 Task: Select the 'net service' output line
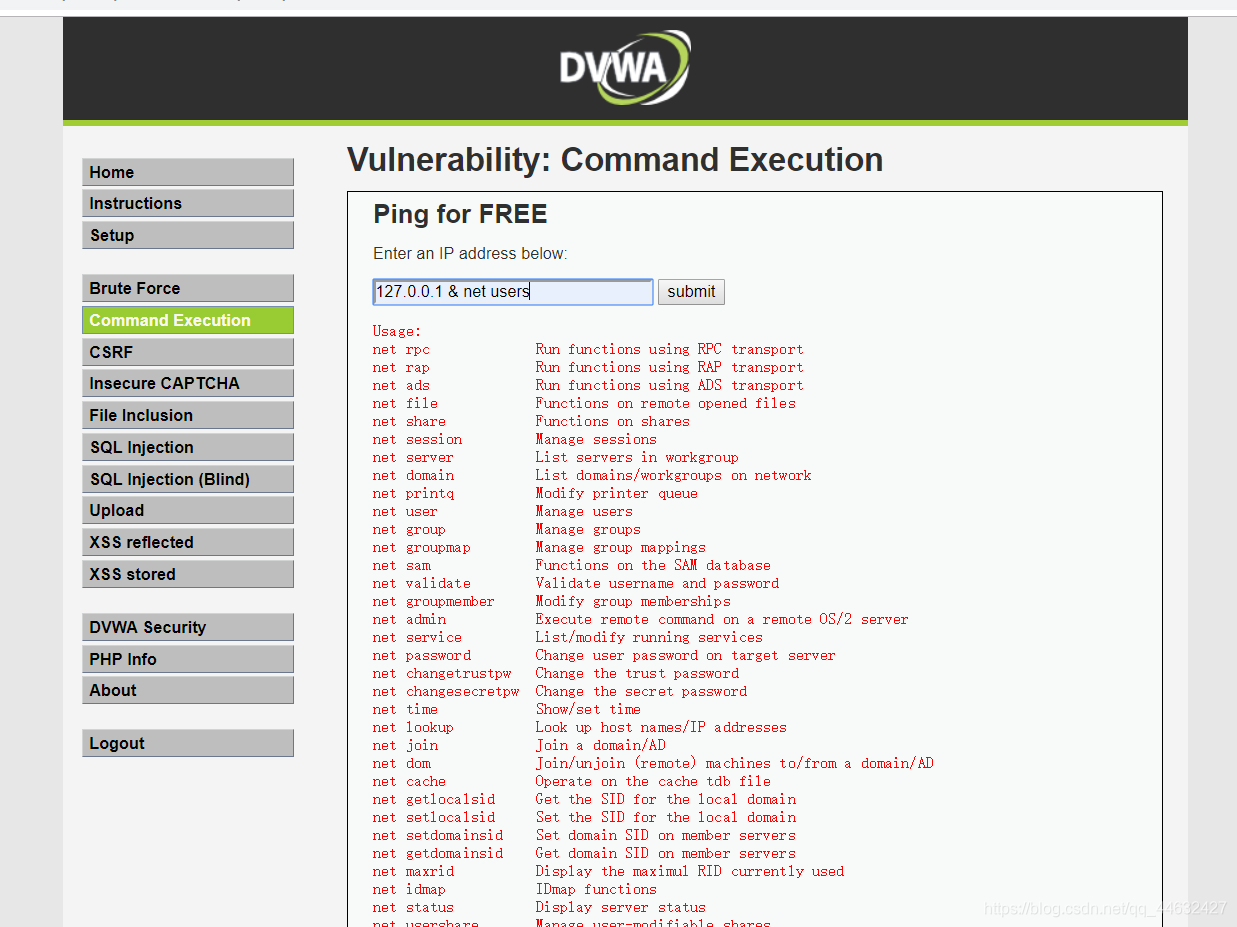(x=567, y=637)
